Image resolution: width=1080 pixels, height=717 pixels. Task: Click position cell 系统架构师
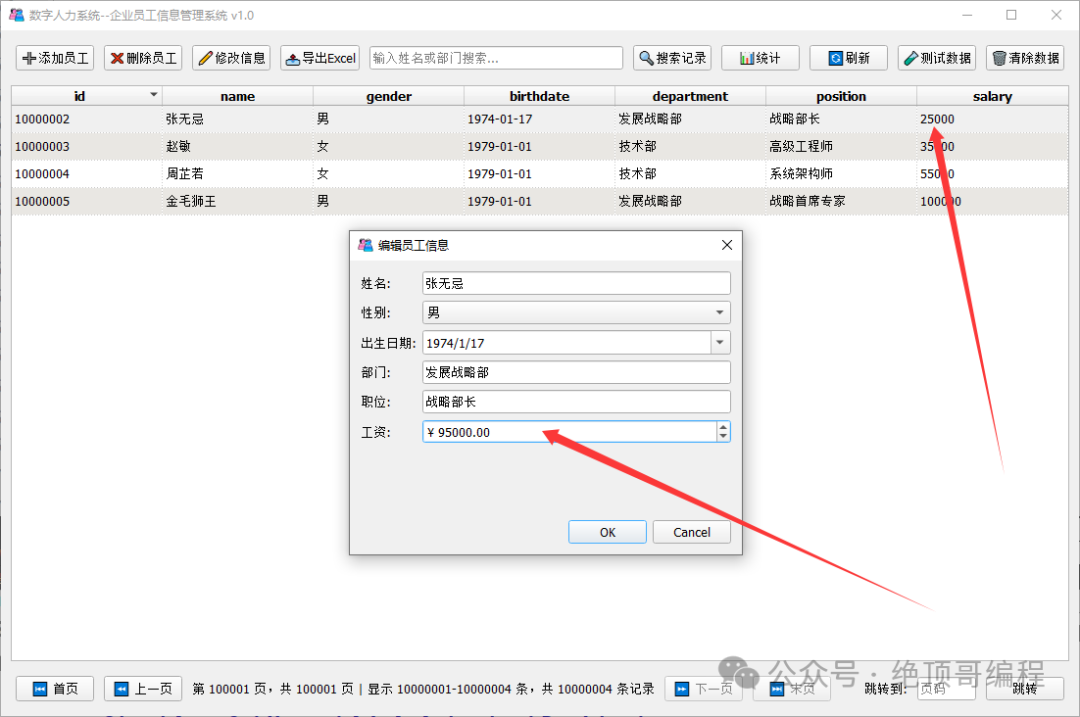tap(841, 174)
